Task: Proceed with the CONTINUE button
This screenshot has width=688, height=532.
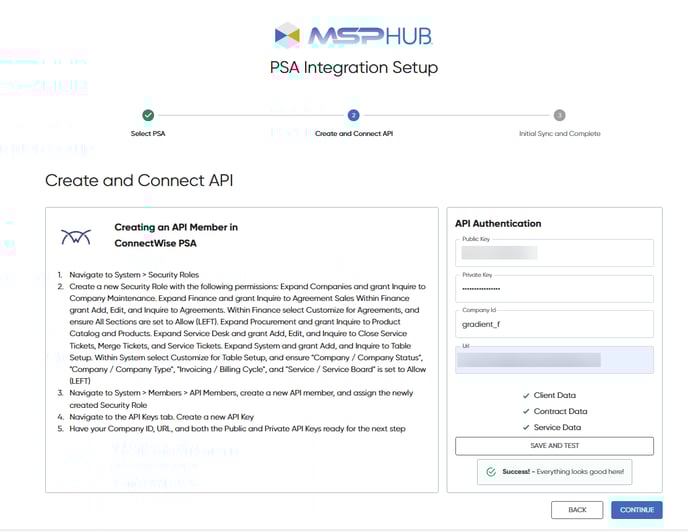Action: click(x=637, y=510)
